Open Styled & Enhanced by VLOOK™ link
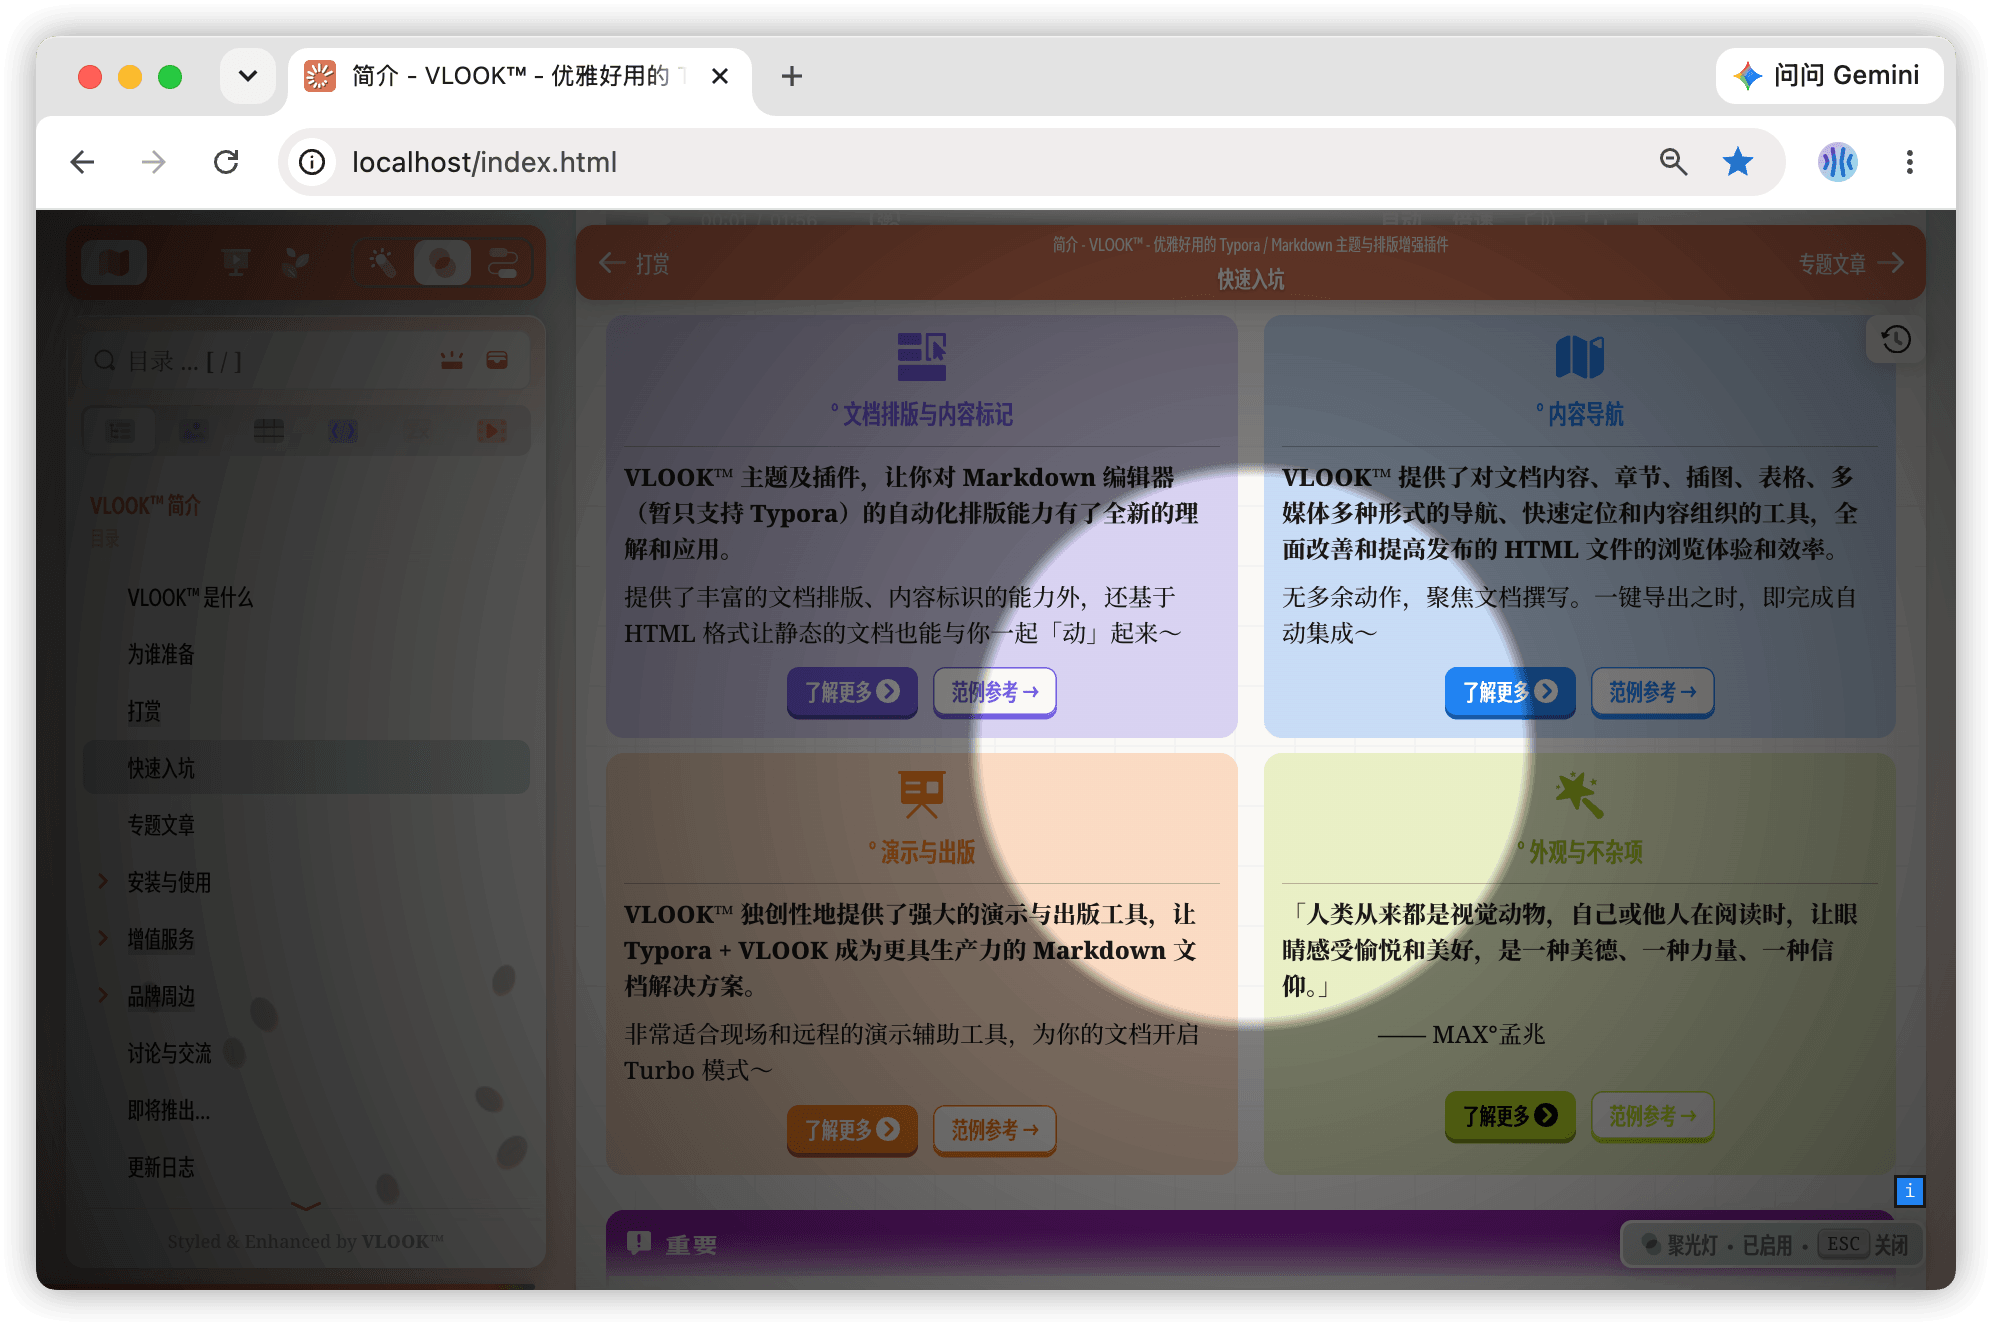 point(306,1242)
